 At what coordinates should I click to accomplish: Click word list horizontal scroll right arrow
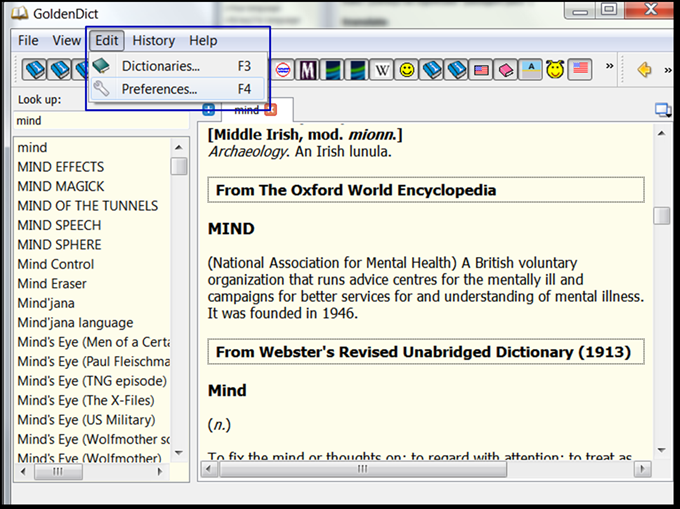(x=160, y=471)
